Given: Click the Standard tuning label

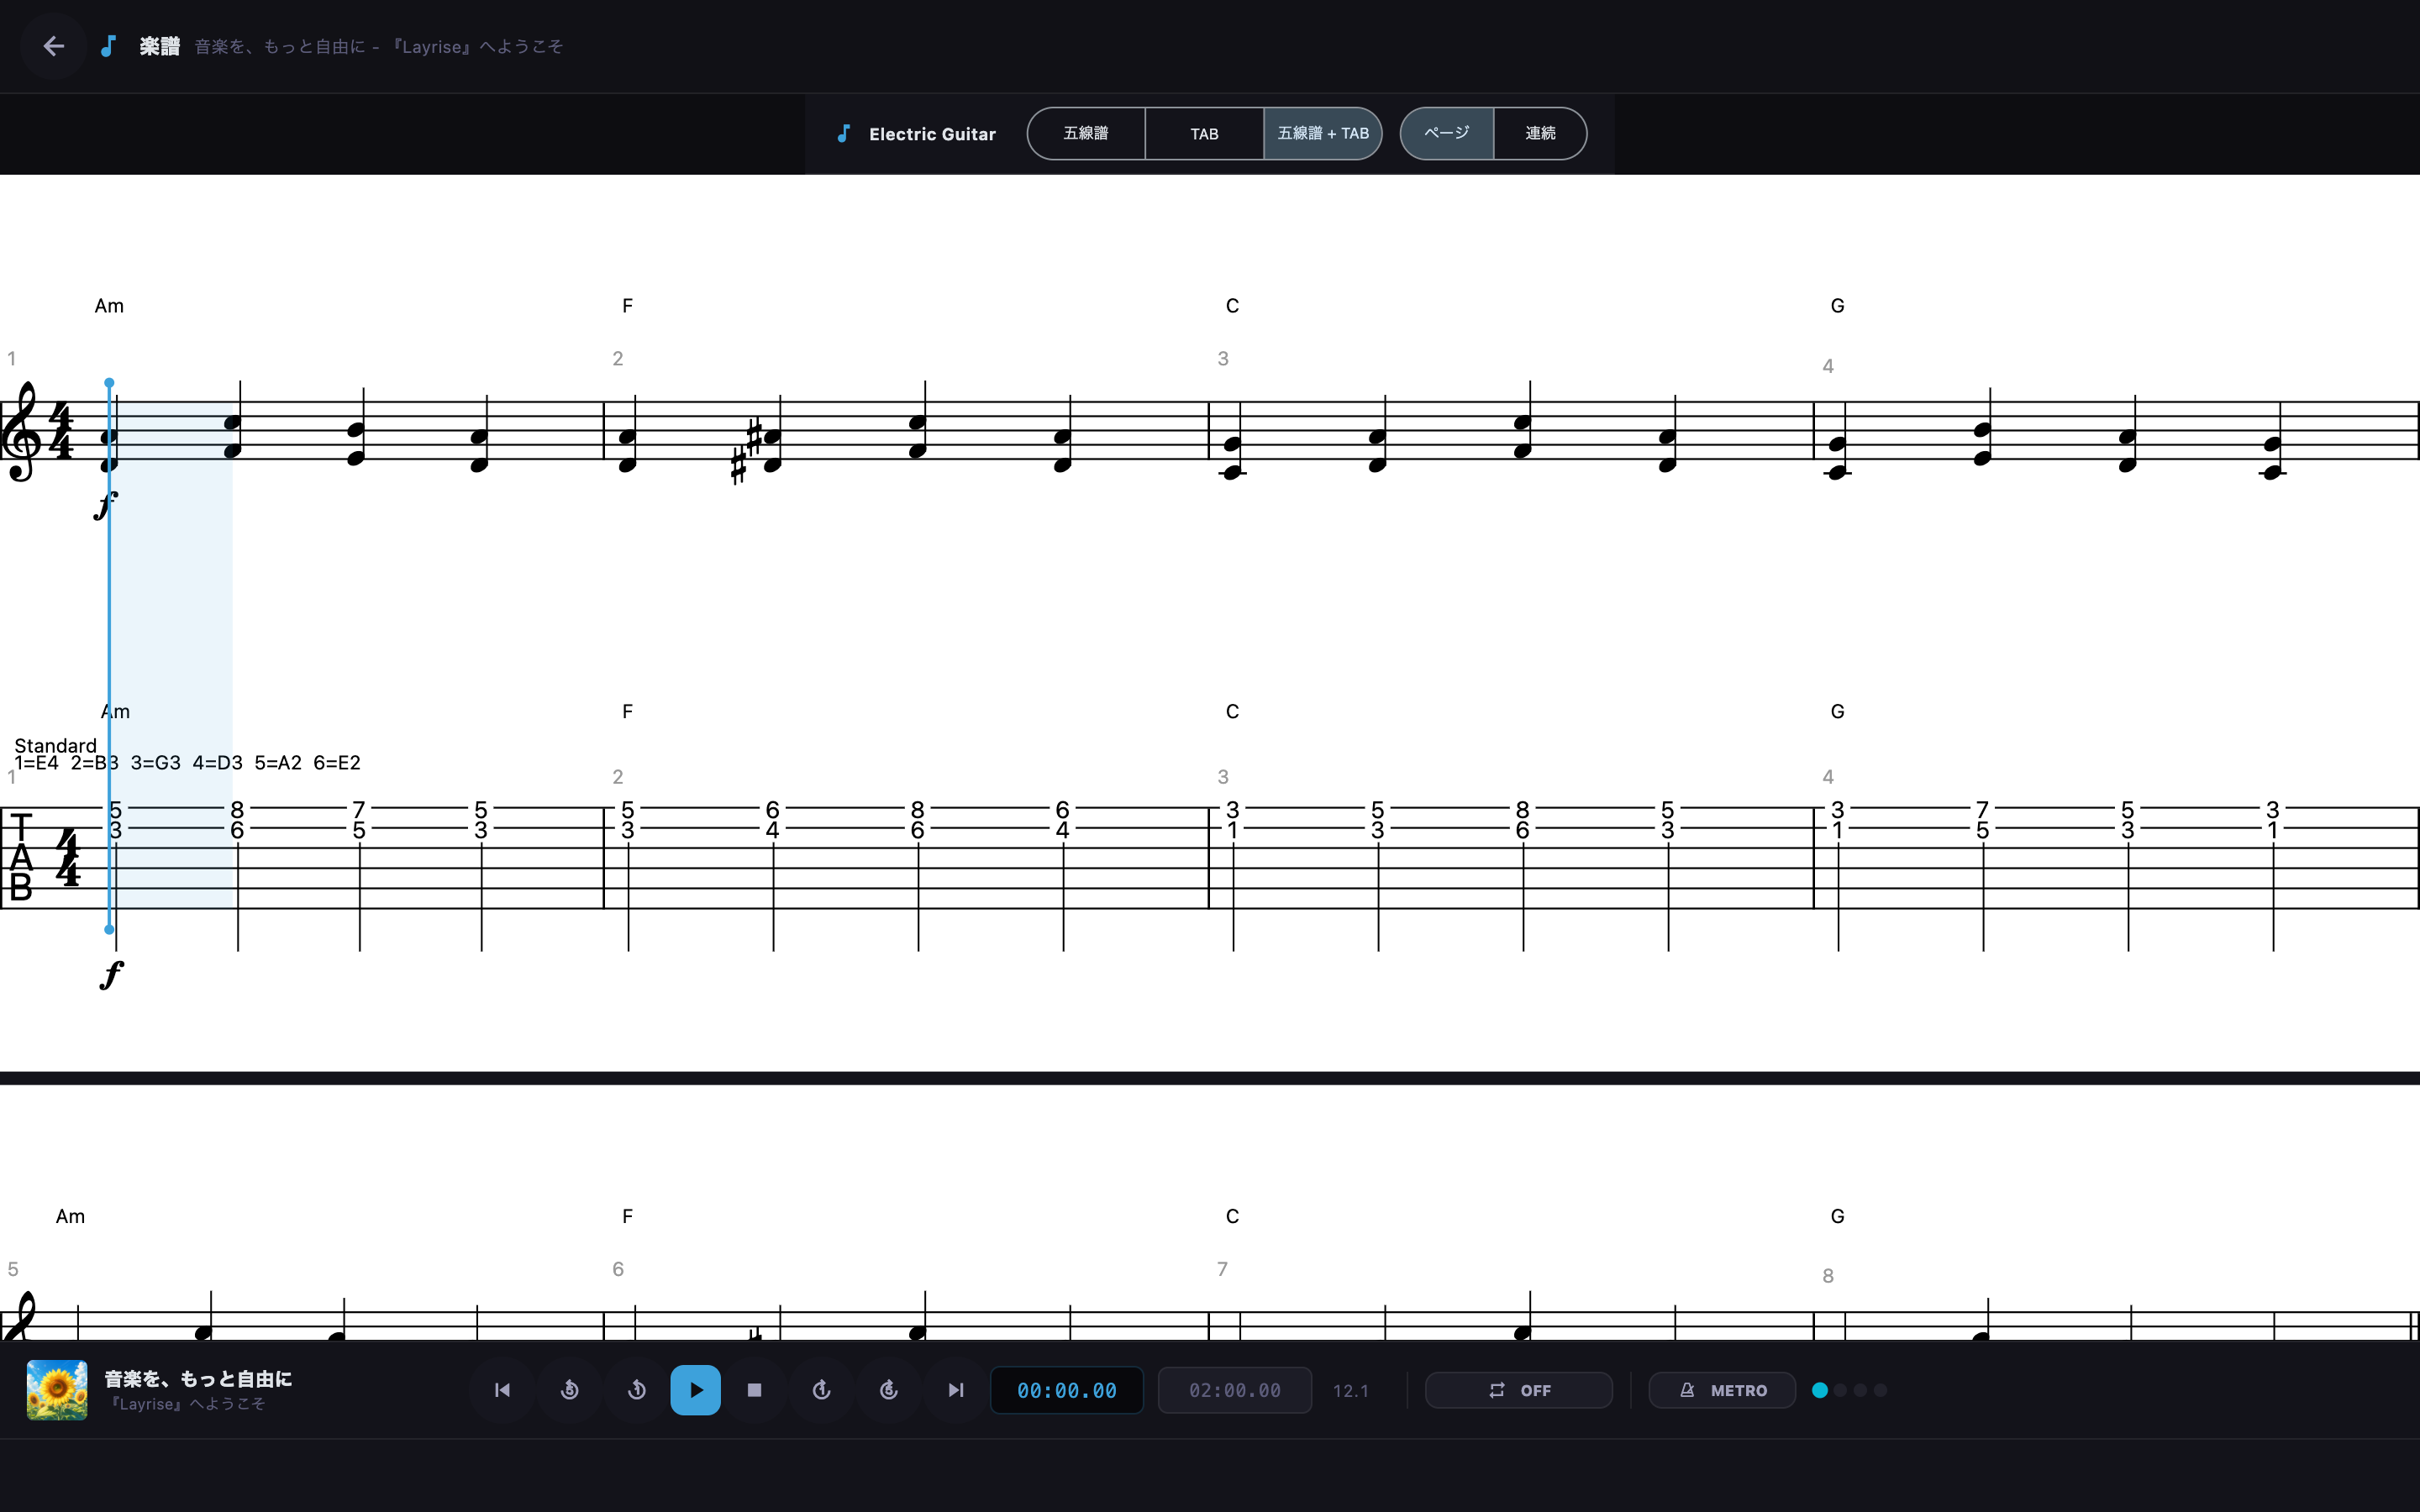Looking at the screenshot, I should (56, 745).
